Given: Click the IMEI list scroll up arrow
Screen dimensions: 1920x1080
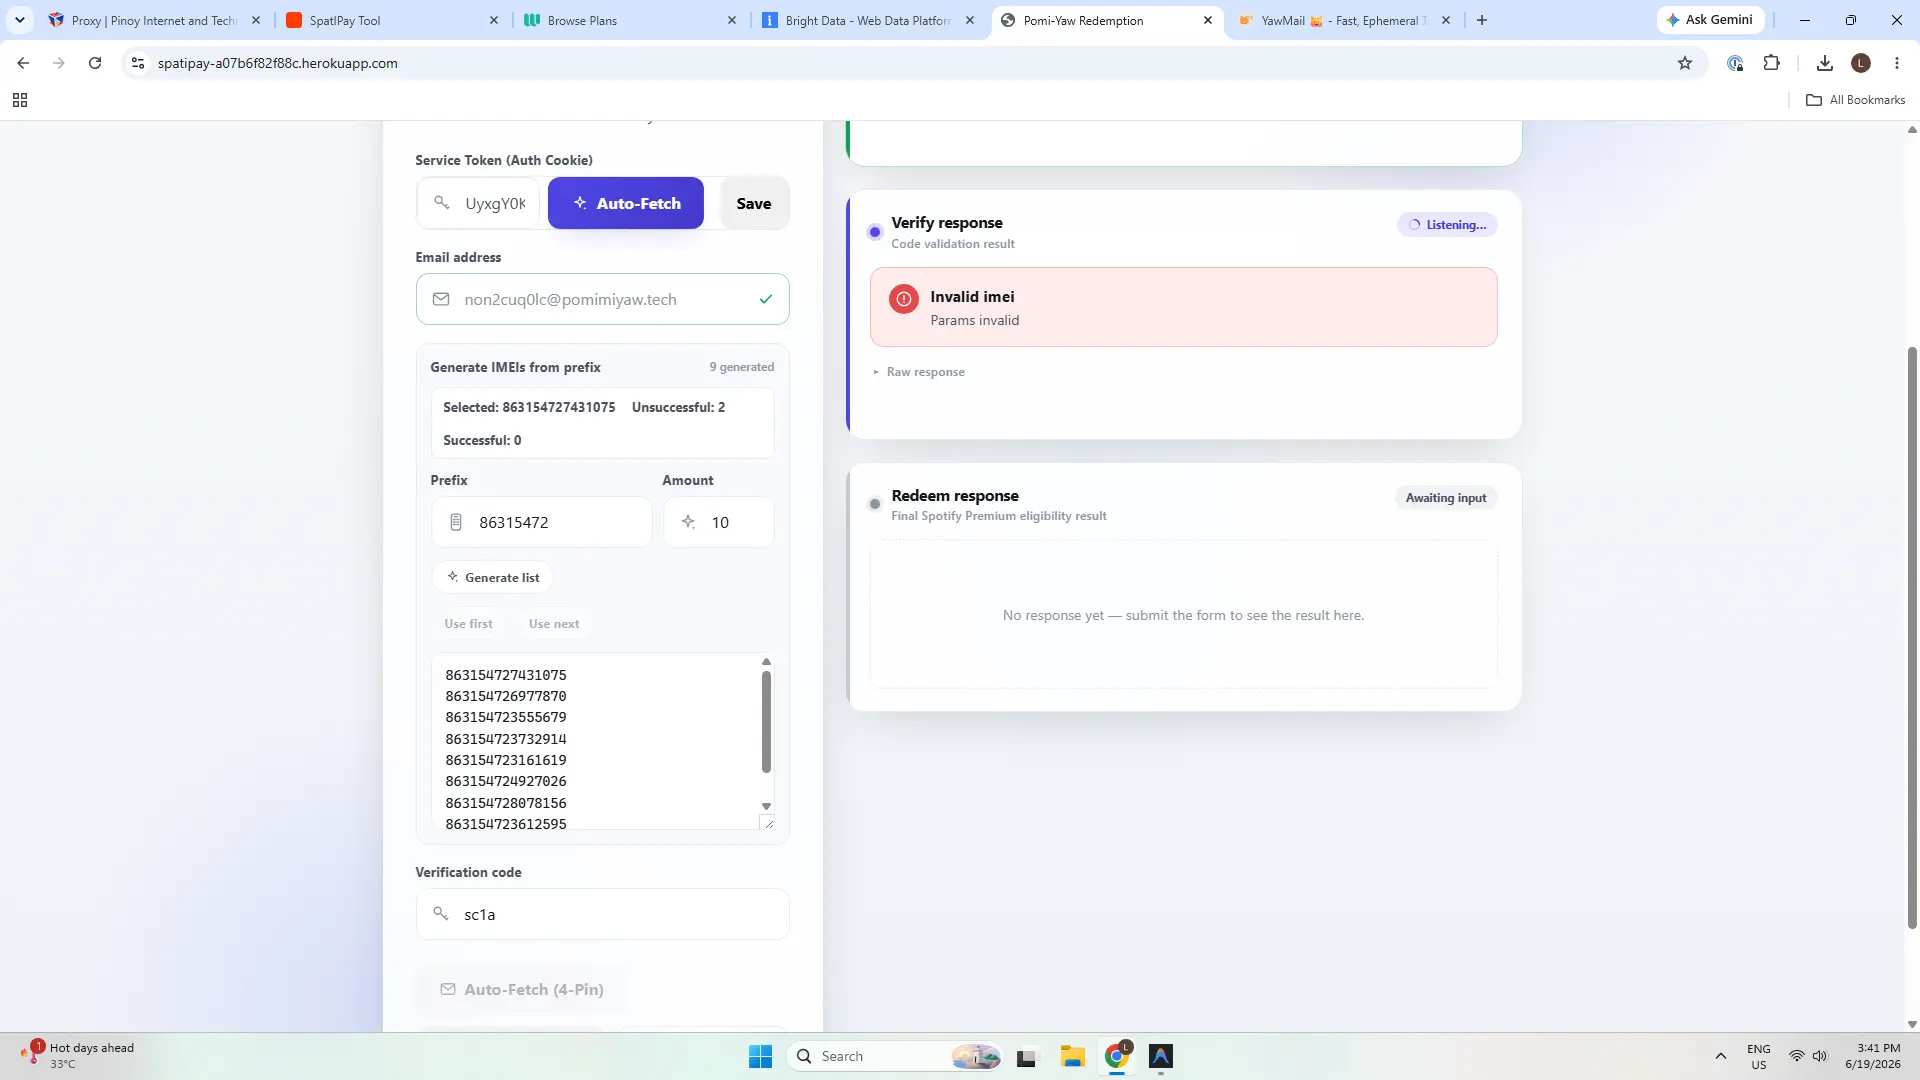Looking at the screenshot, I should pyautogui.click(x=767, y=661).
